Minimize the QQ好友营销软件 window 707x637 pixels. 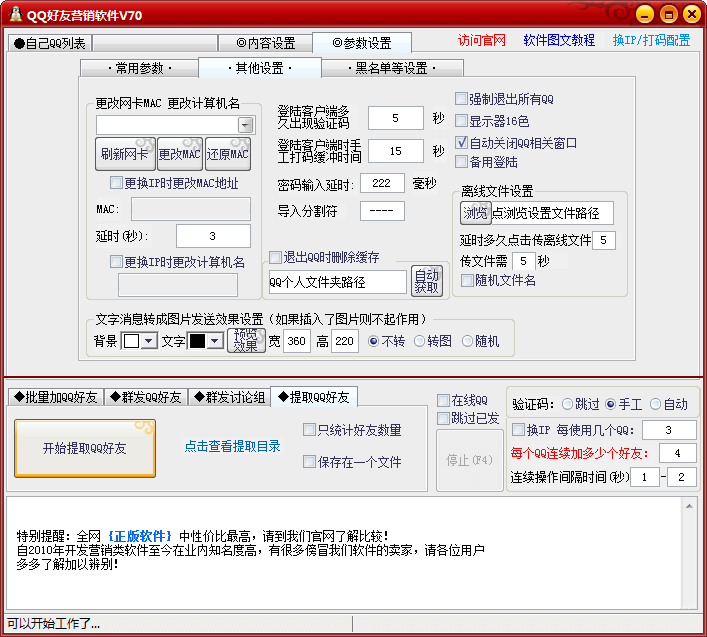coord(645,14)
